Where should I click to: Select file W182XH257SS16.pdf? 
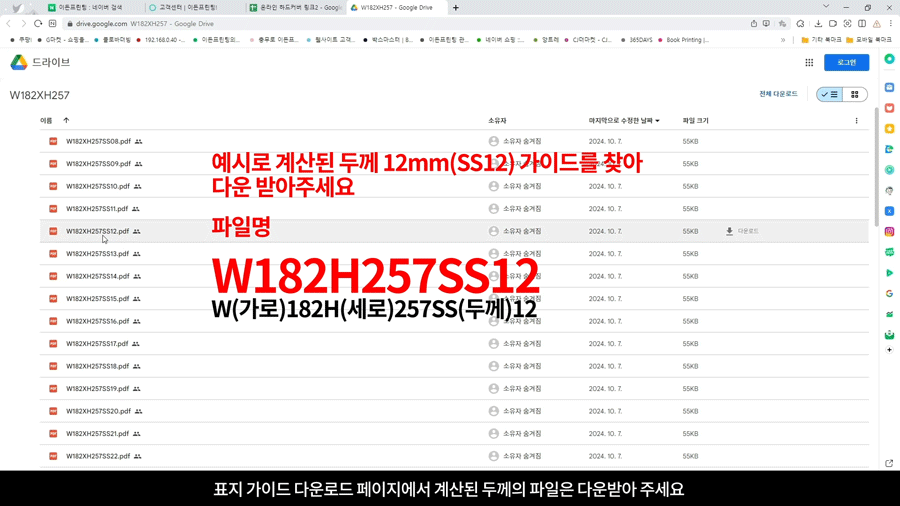[98, 321]
